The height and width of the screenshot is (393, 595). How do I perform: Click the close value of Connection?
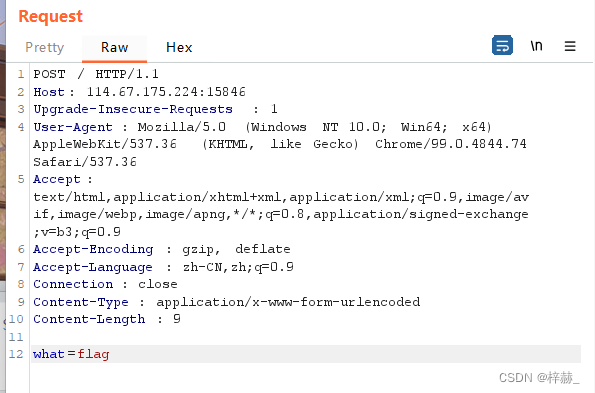[x=157, y=284]
